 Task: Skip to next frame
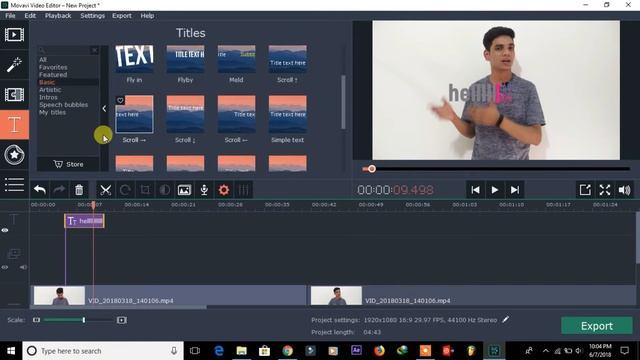coord(515,190)
